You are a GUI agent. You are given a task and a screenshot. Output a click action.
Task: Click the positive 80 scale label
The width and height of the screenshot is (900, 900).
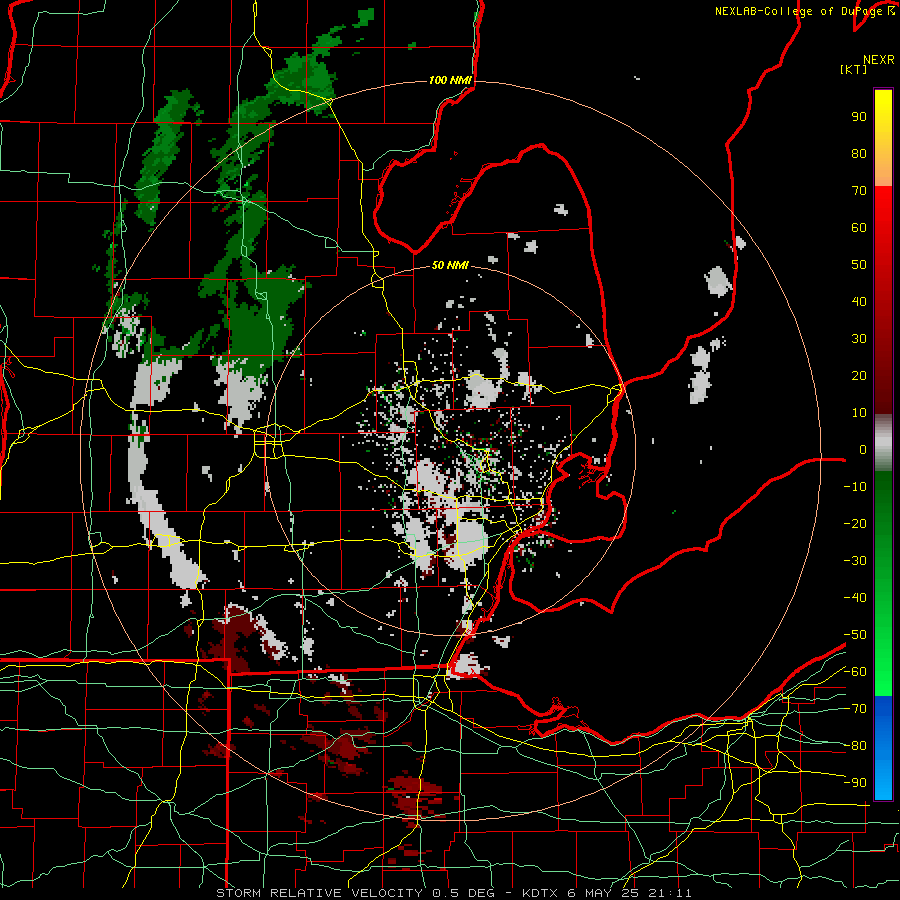coord(859,153)
